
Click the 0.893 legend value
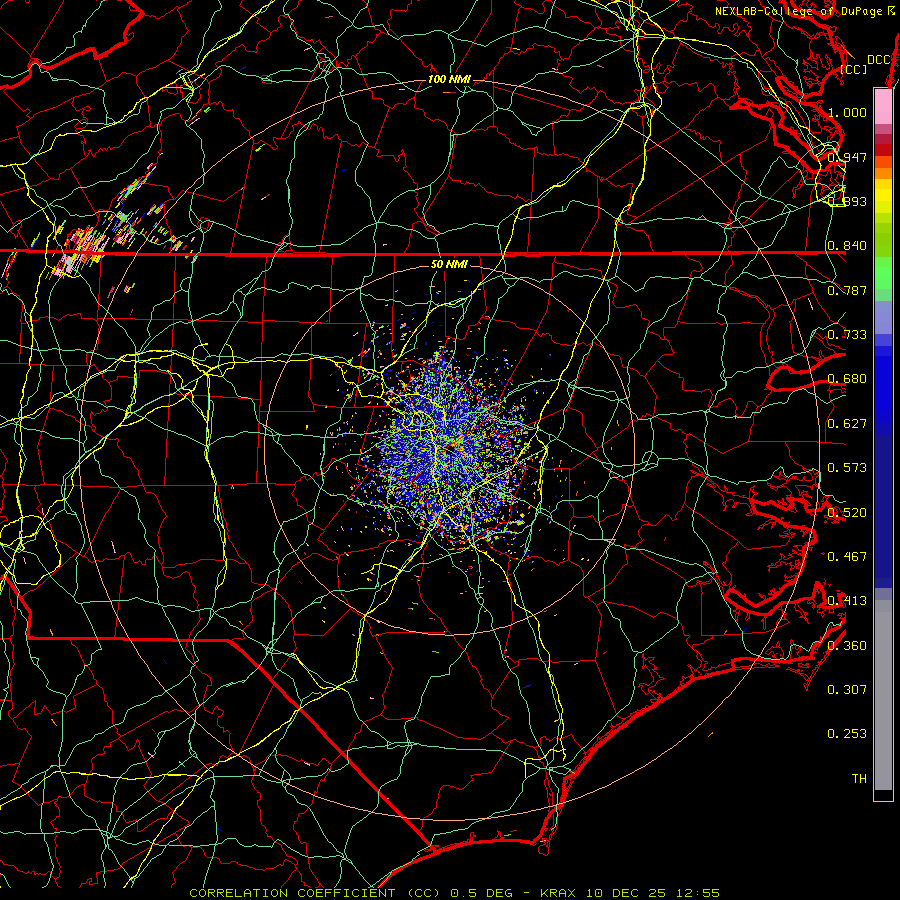847,201
